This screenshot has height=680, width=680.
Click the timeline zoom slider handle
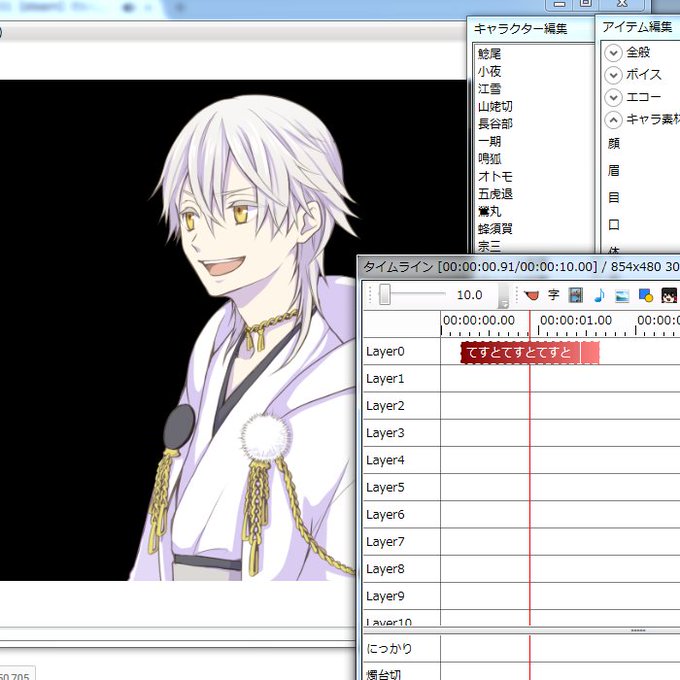pos(385,294)
